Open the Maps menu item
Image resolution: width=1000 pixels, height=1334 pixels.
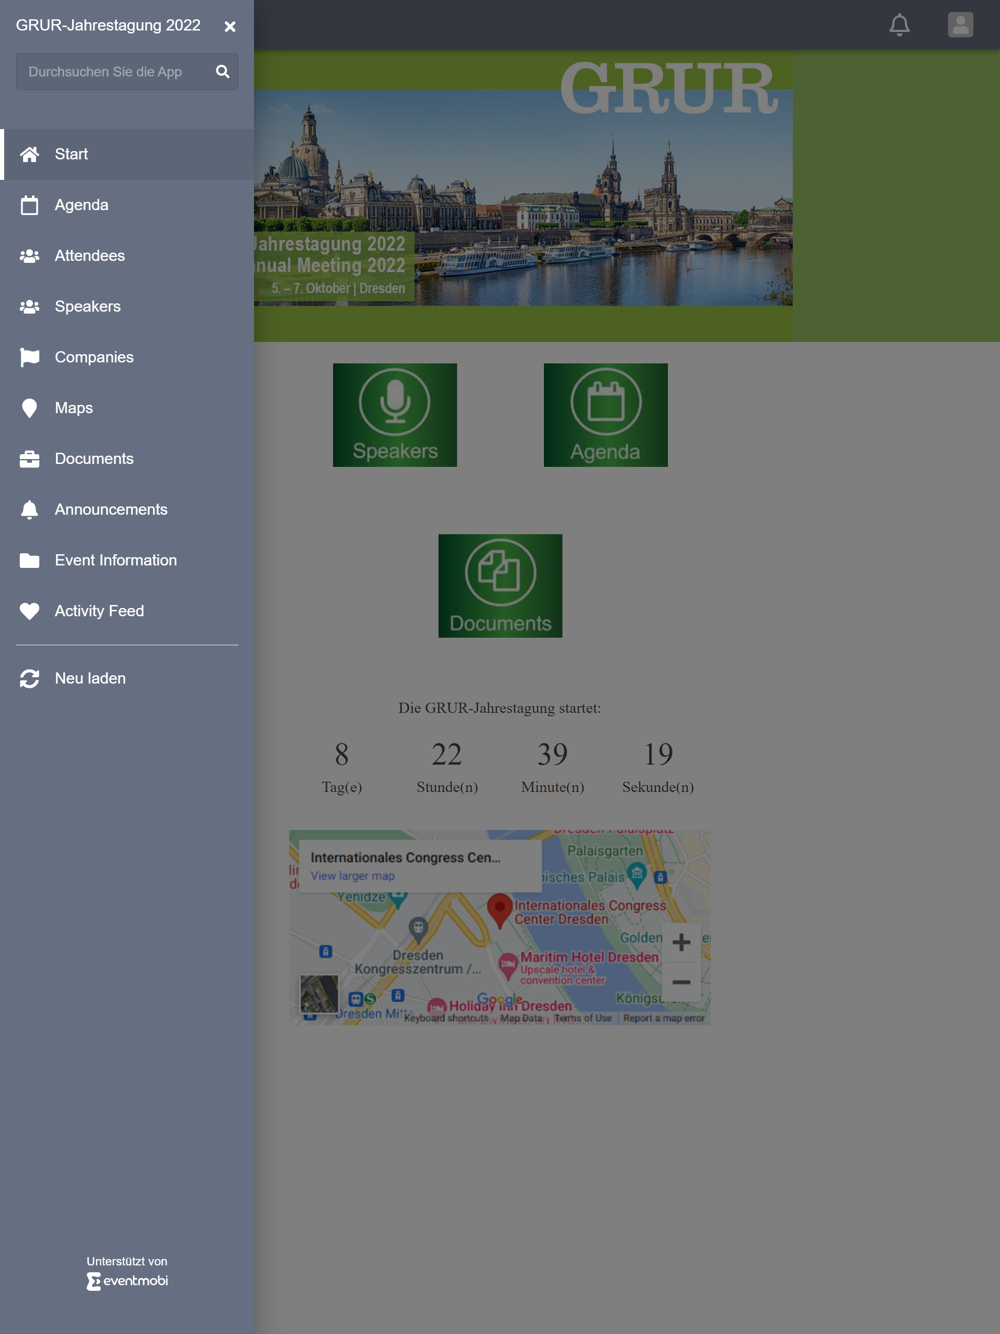pos(127,408)
